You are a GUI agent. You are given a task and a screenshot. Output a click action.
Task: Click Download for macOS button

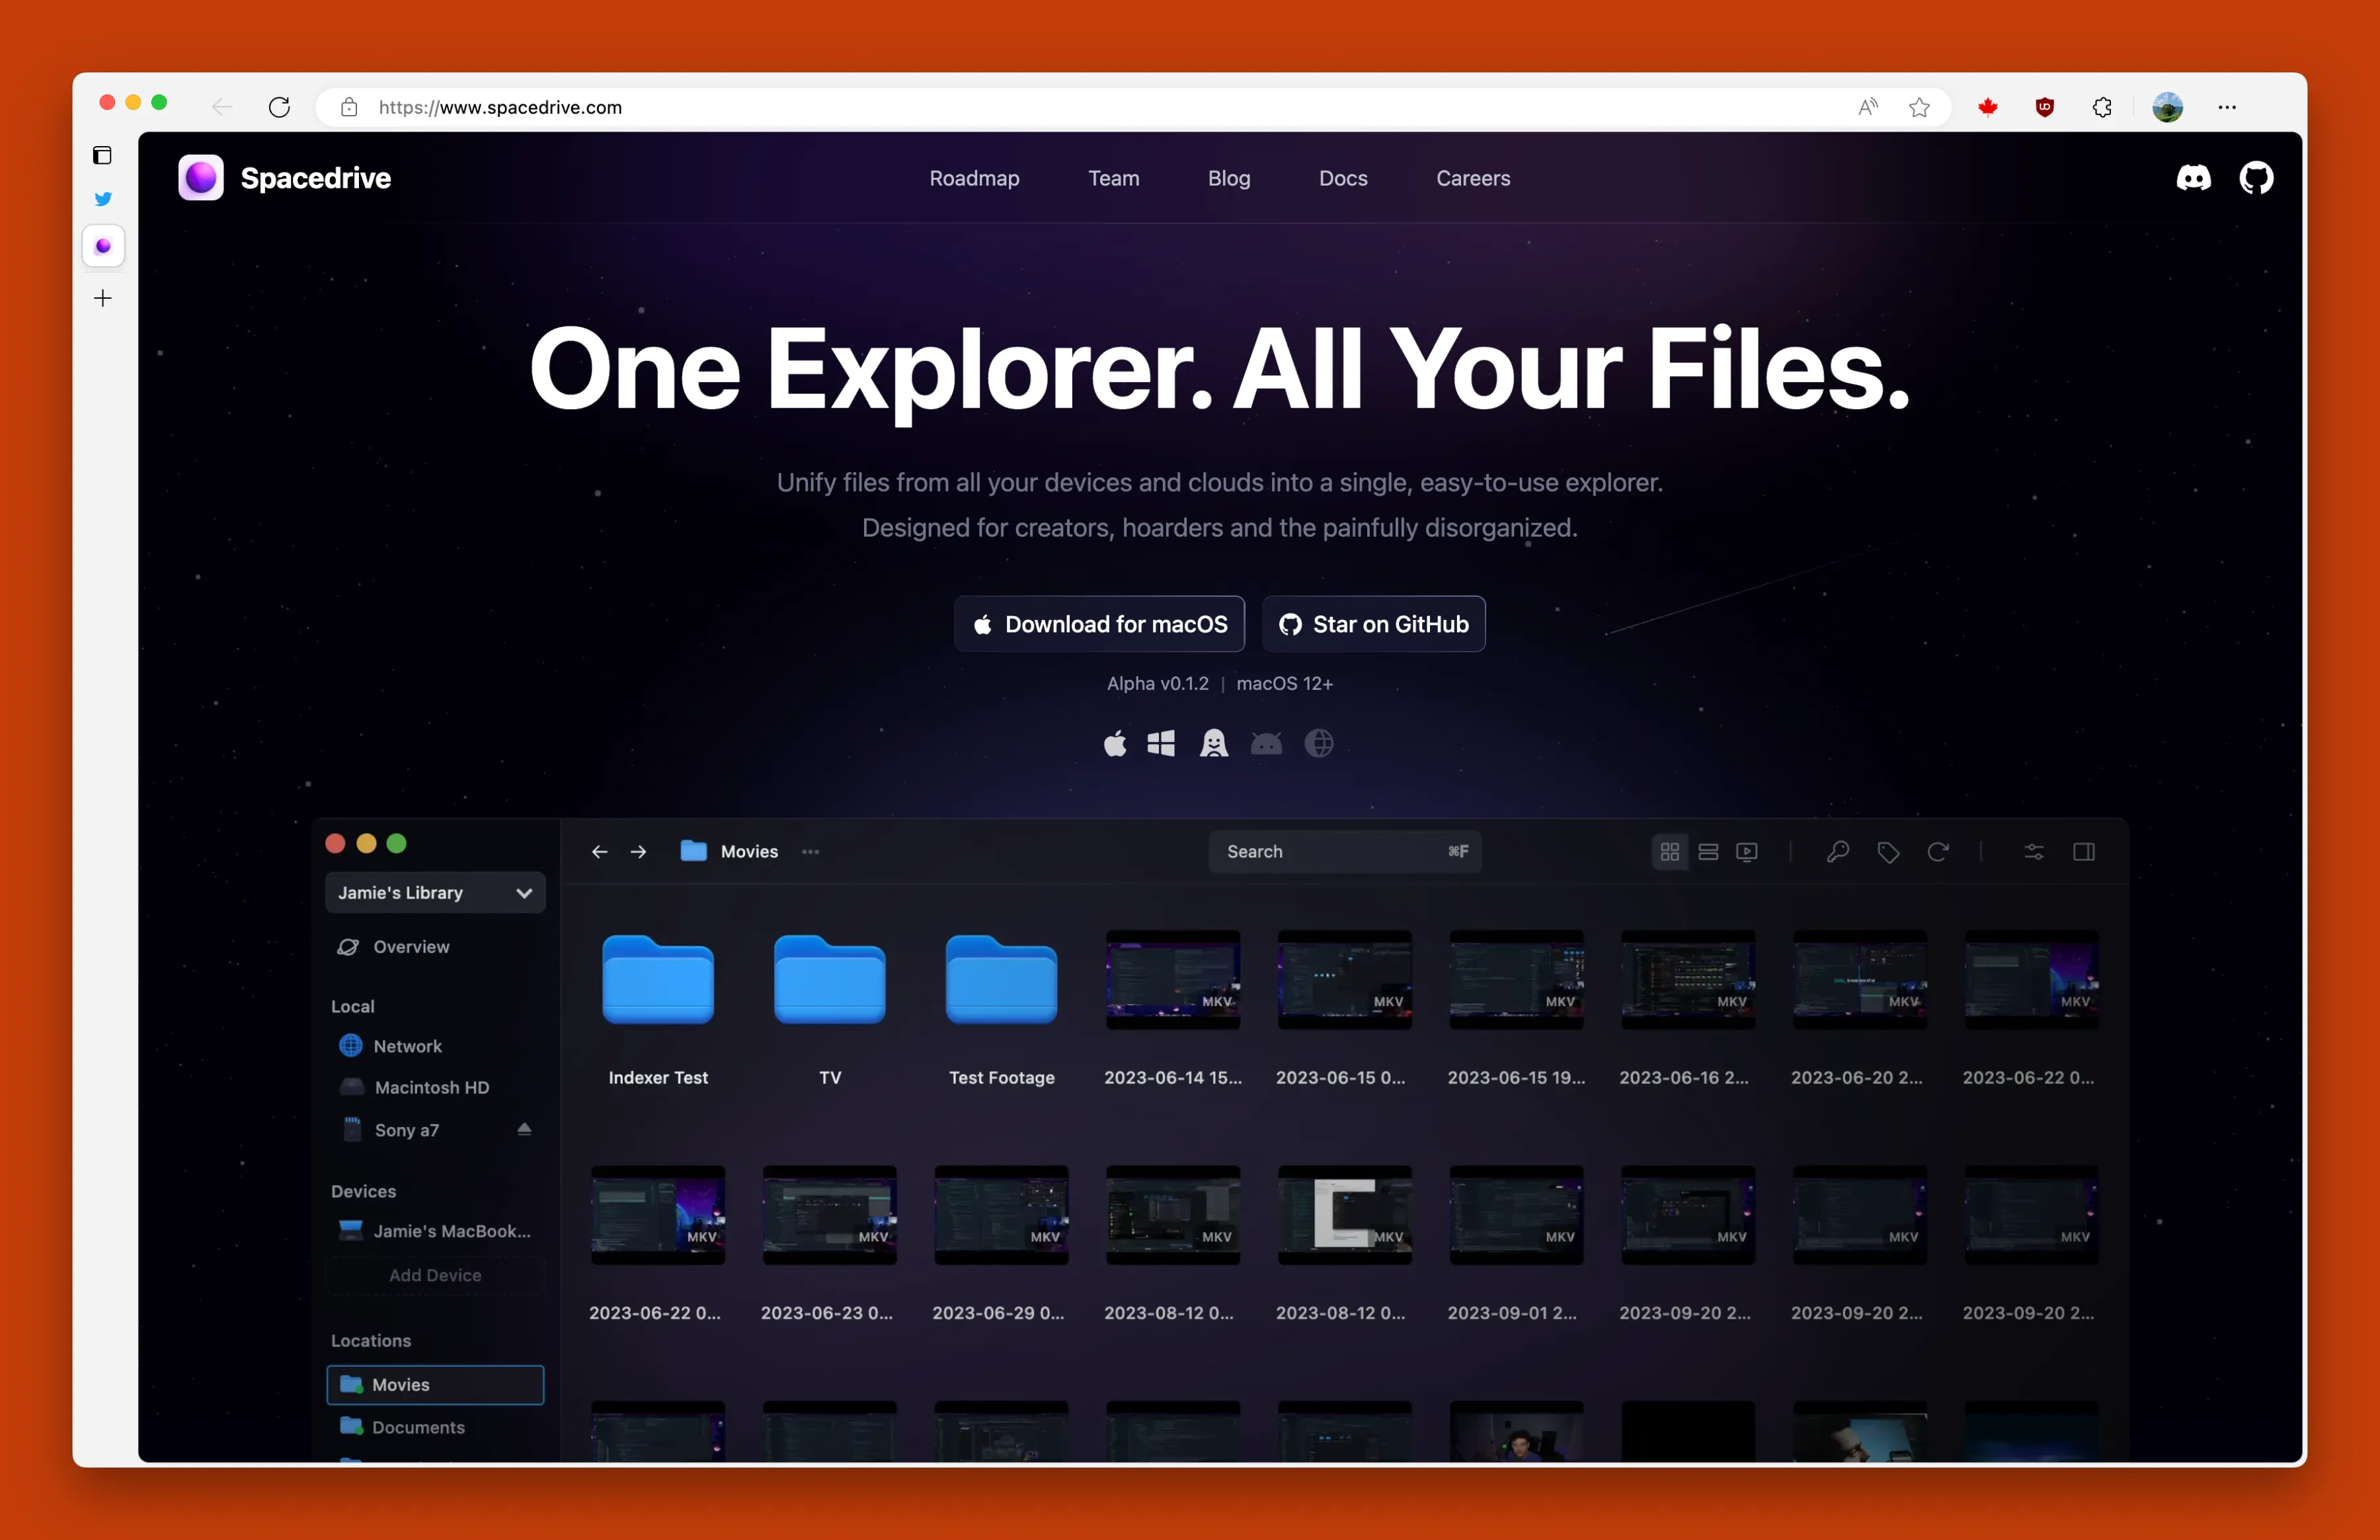[x=1099, y=624]
